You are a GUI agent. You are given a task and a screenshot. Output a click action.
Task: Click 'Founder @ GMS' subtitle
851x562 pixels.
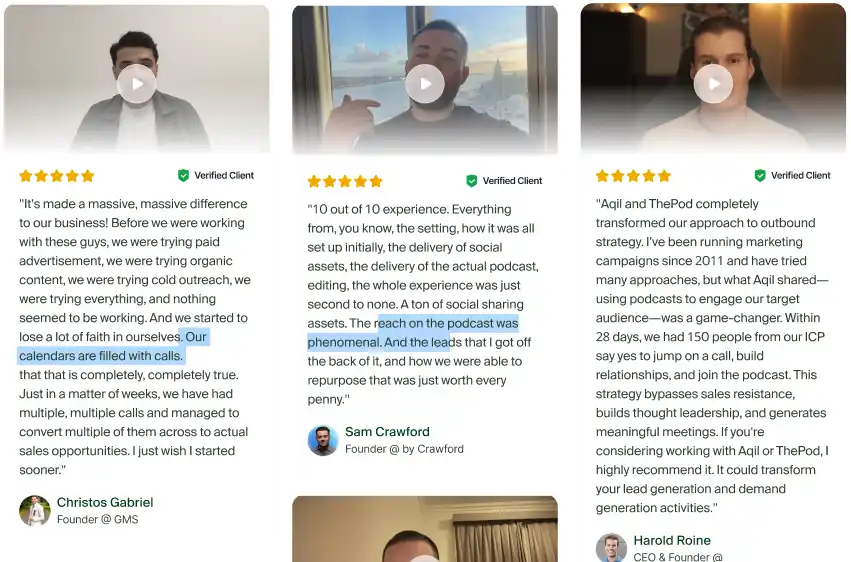click(98, 520)
